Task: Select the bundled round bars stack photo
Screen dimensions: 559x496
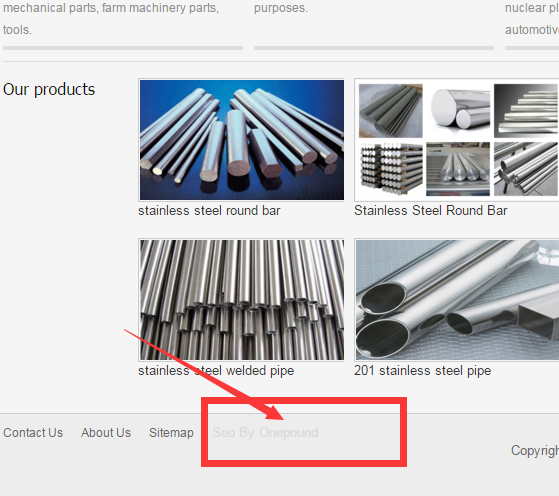Action: tap(391, 169)
